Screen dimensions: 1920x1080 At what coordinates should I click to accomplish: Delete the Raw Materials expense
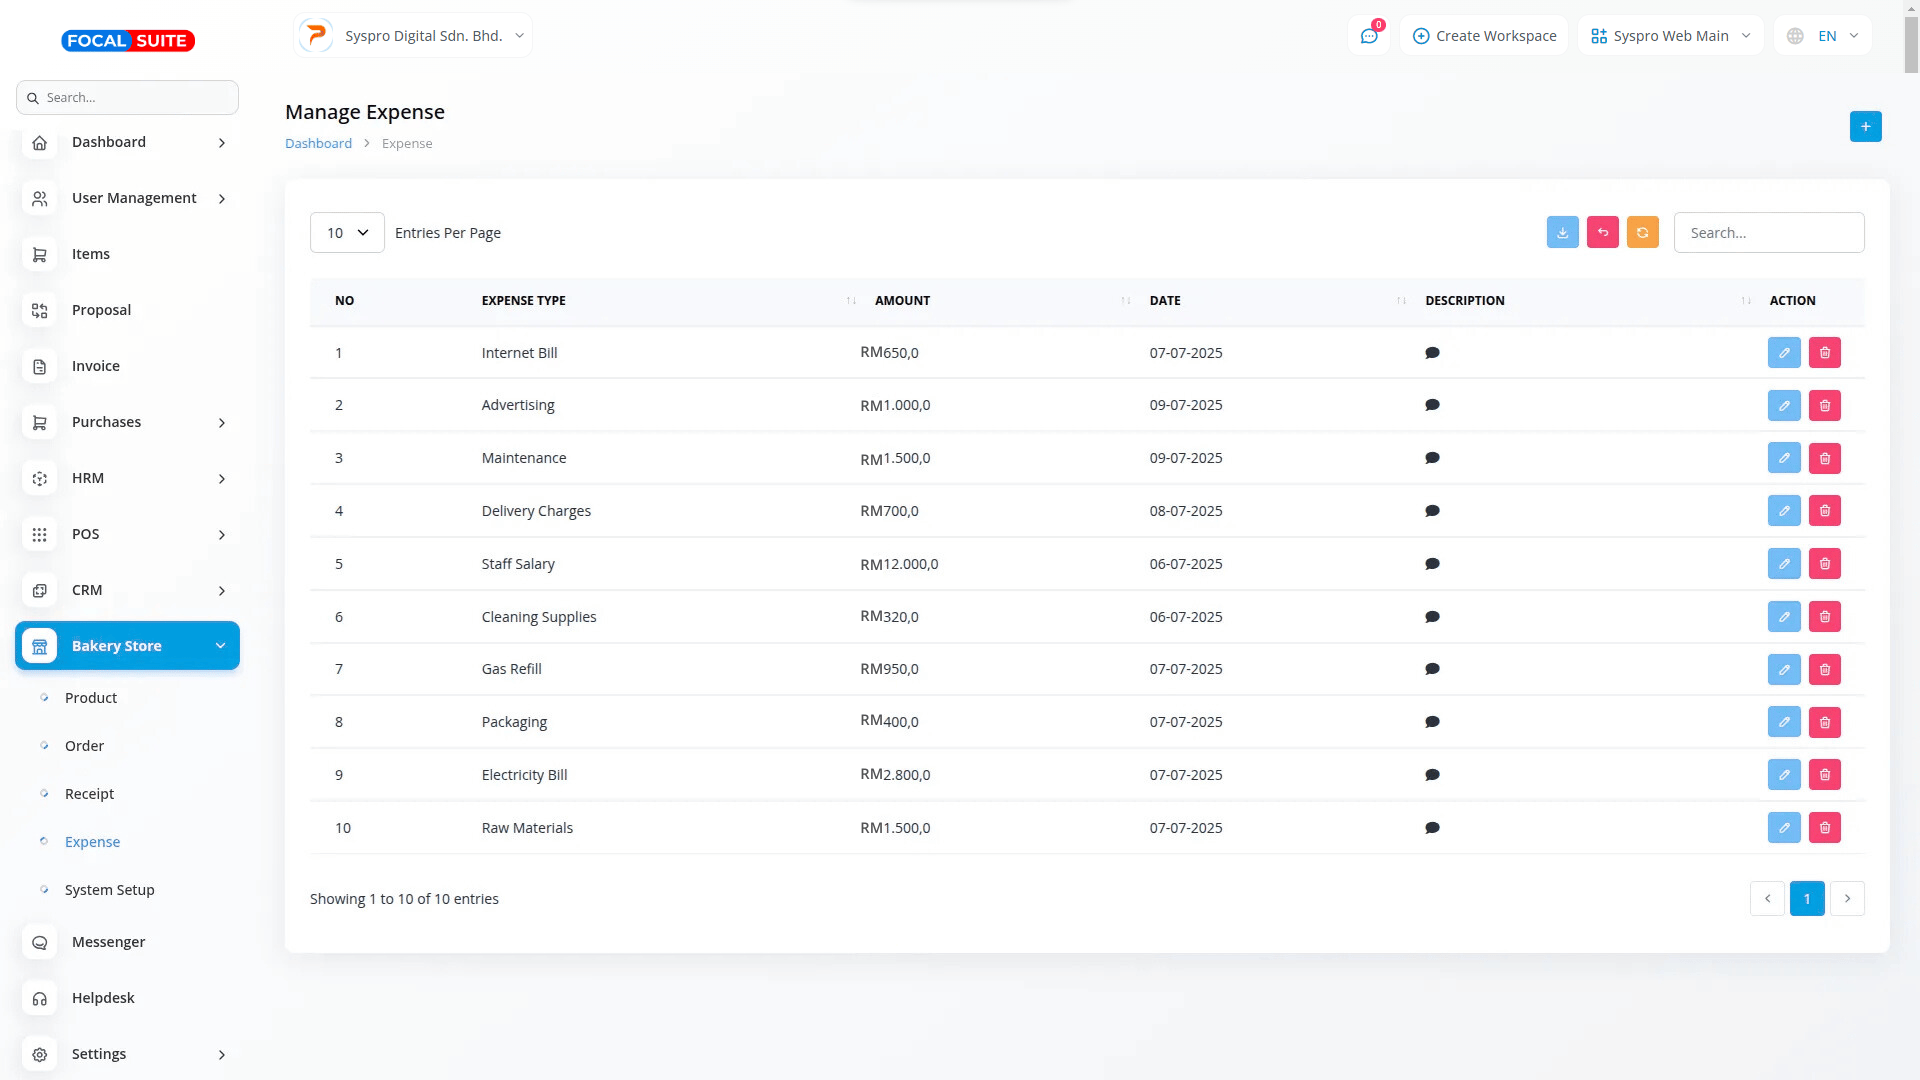click(1824, 828)
